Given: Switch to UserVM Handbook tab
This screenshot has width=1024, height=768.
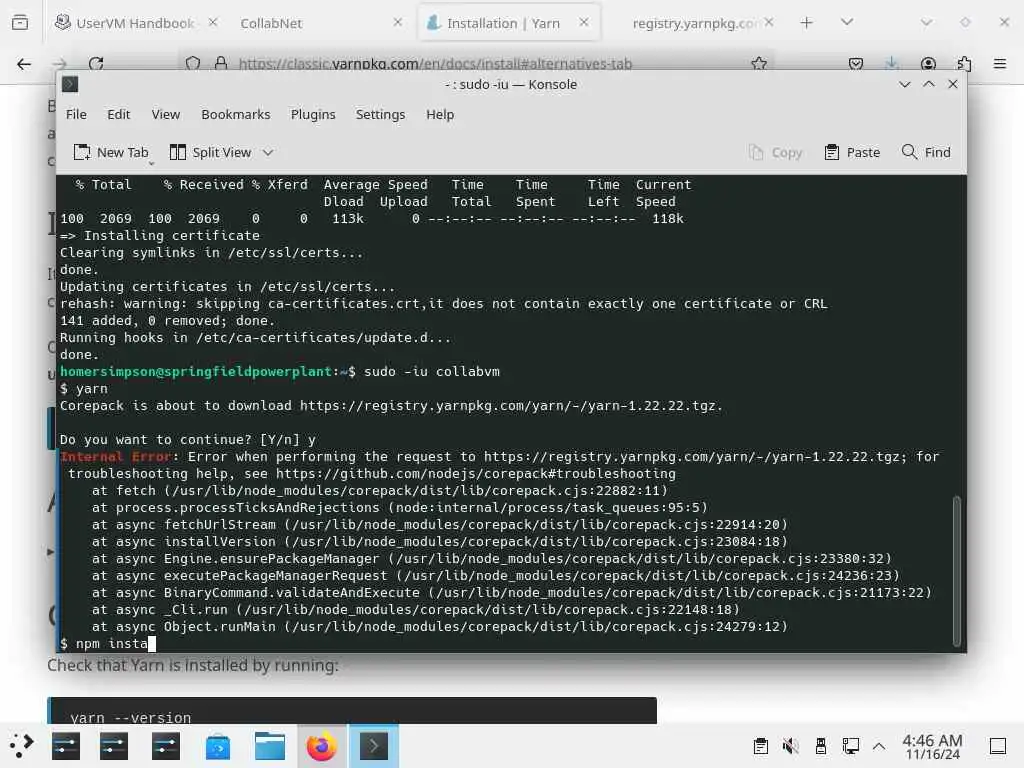Looking at the screenshot, I should click(x=136, y=23).
